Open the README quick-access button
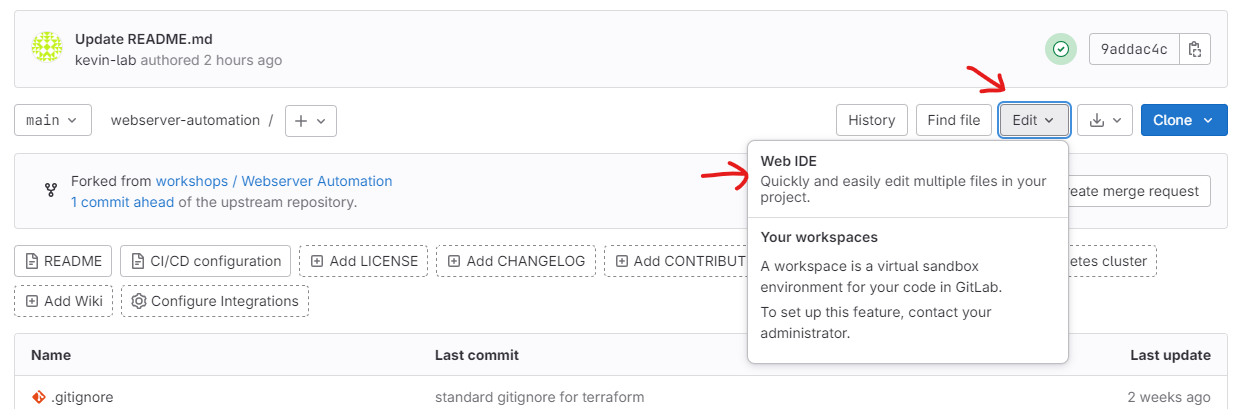Image resolution: width=1234 pixels, height=409 pixels. (x=63, y=261)
